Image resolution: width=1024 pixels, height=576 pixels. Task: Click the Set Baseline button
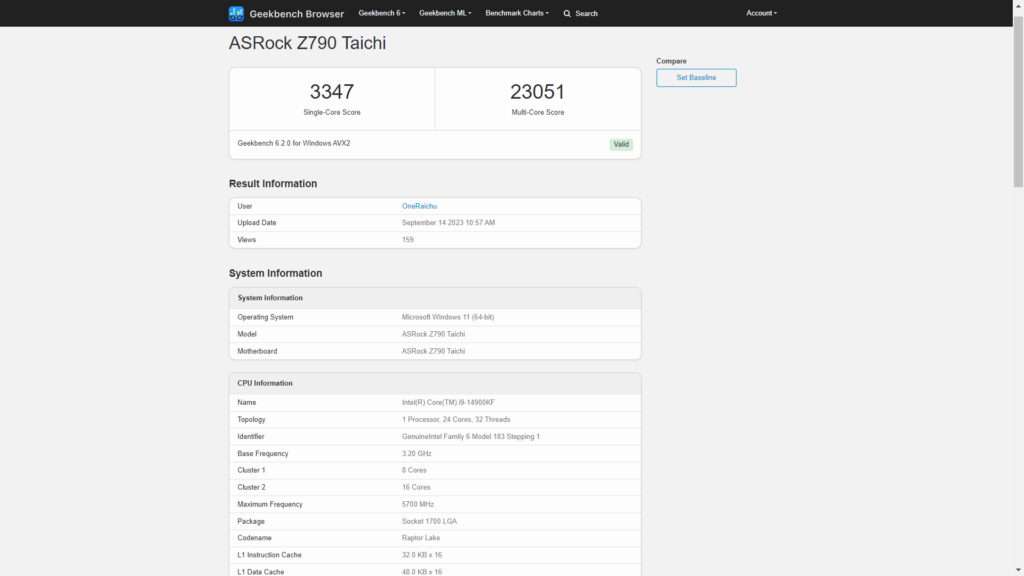696,78
